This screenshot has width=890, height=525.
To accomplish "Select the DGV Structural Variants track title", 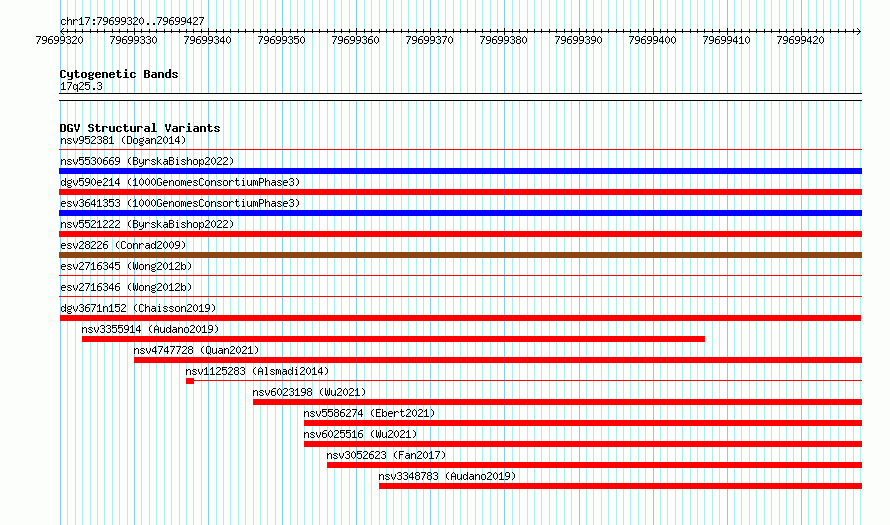I will pos(140,128).
